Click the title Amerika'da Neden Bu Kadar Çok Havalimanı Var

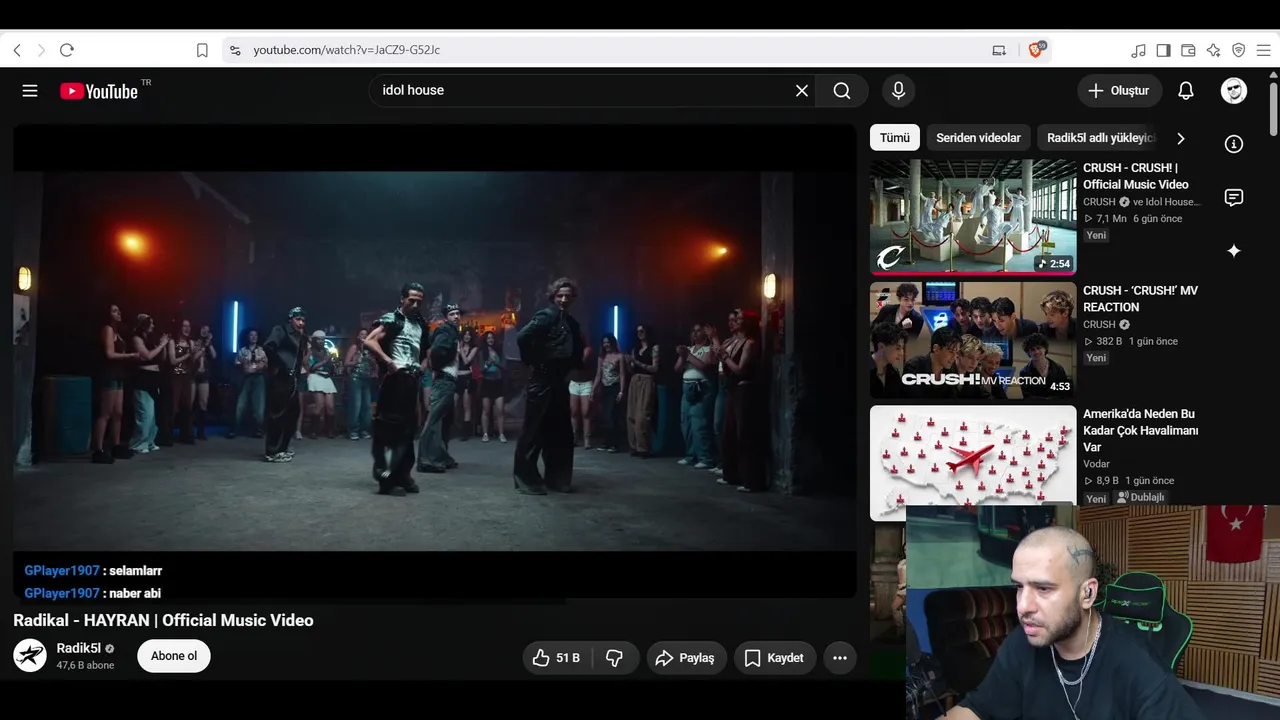[1140, 430]
